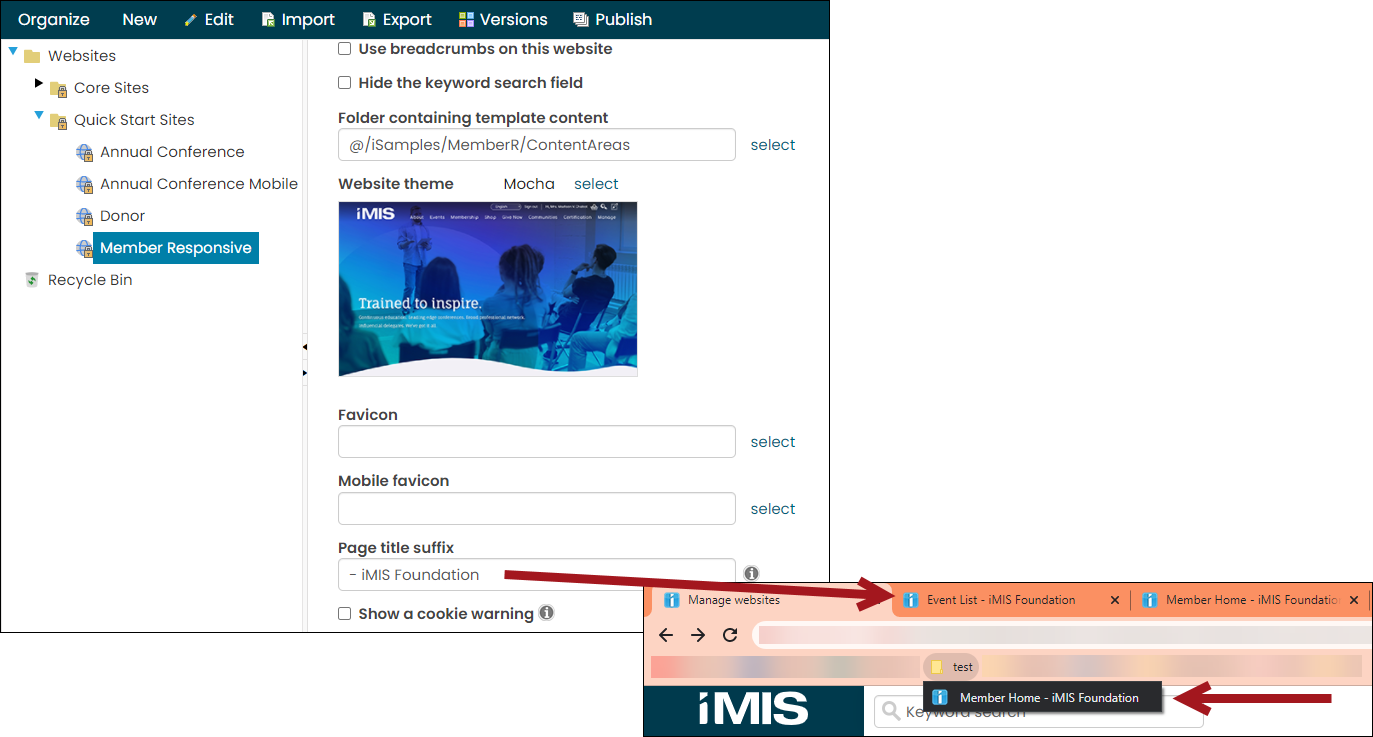Click the iMIS logo on the web page
The height and width of the screenshot is (737, 1373).
point(753,709)
